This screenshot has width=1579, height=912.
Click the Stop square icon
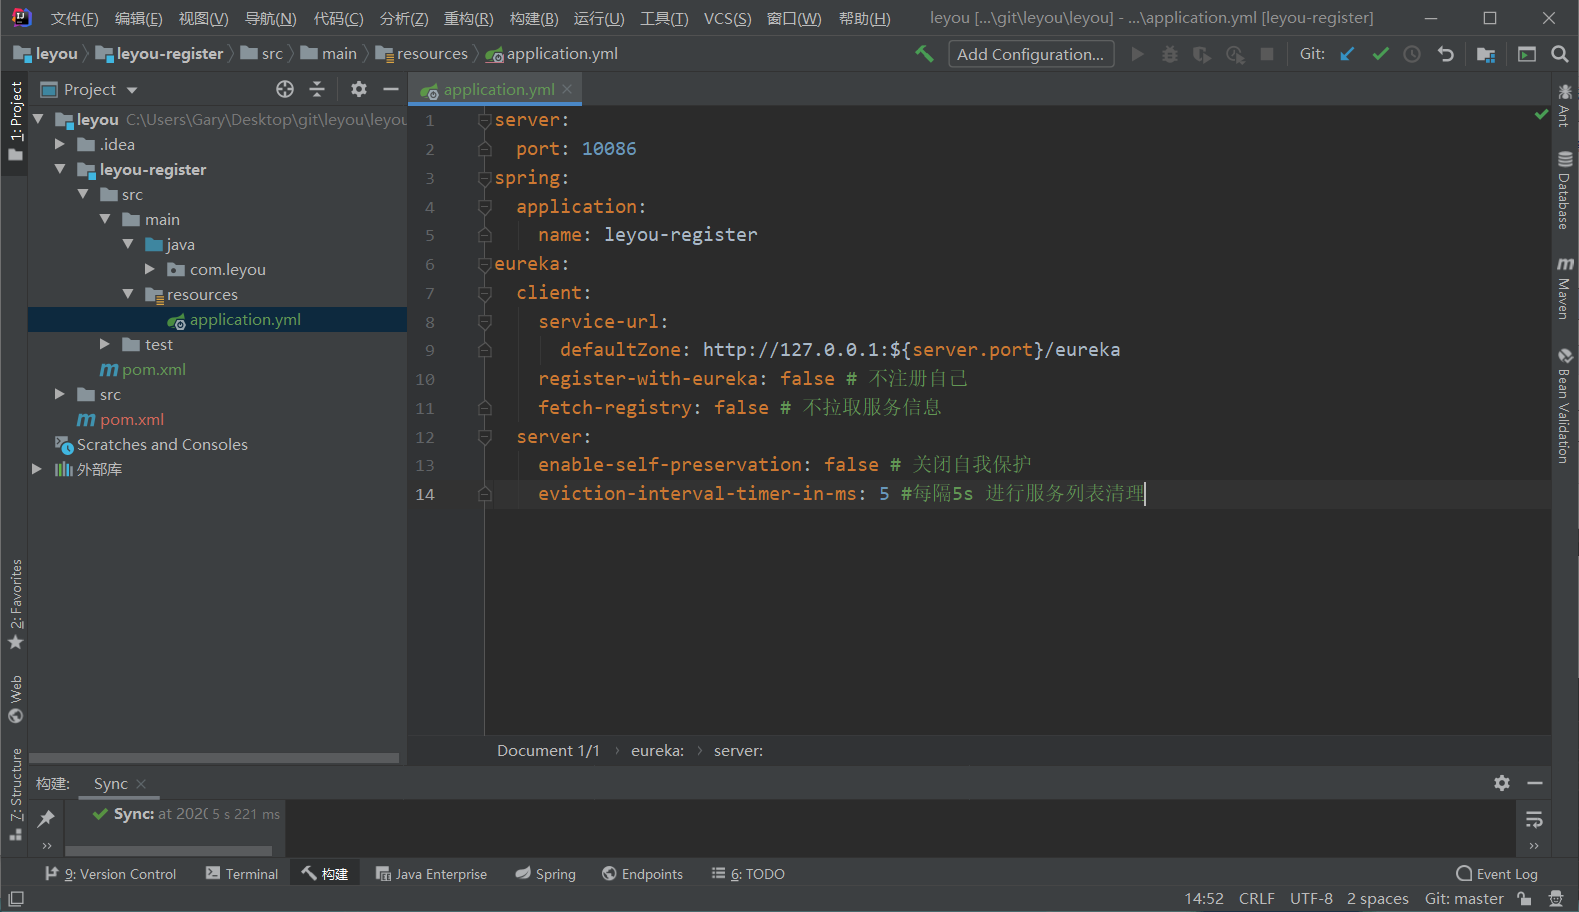1267,54
